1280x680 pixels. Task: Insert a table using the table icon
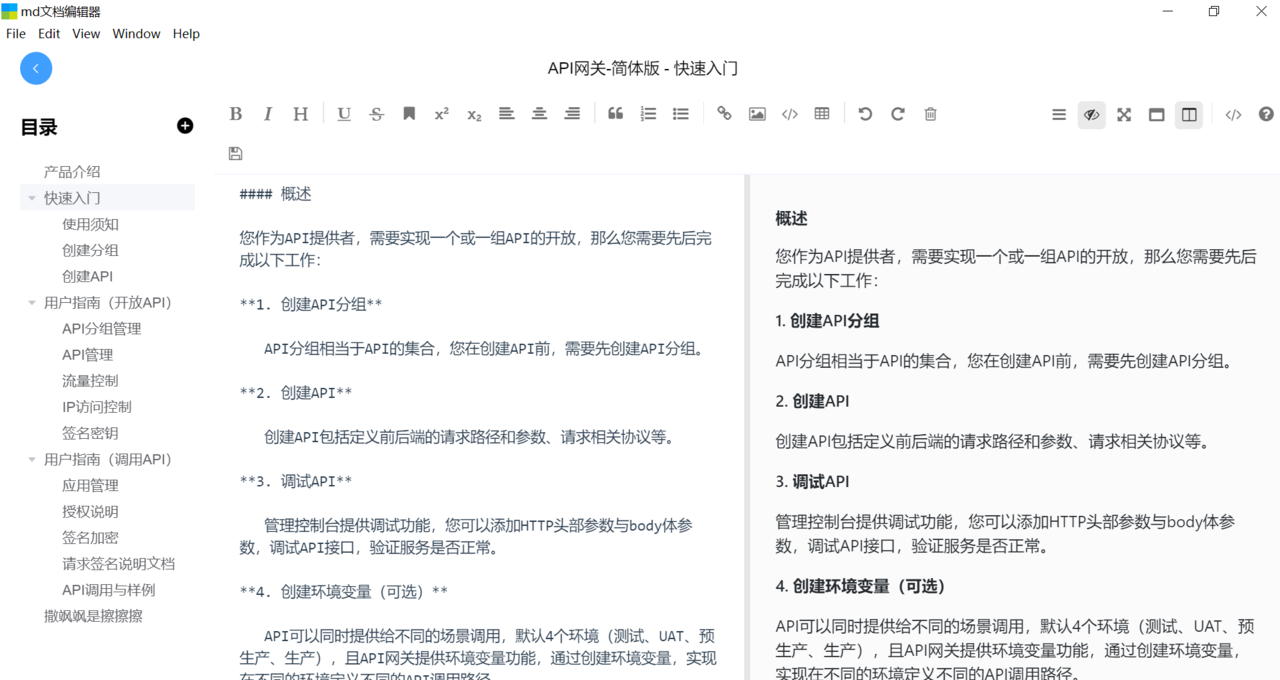822,114
